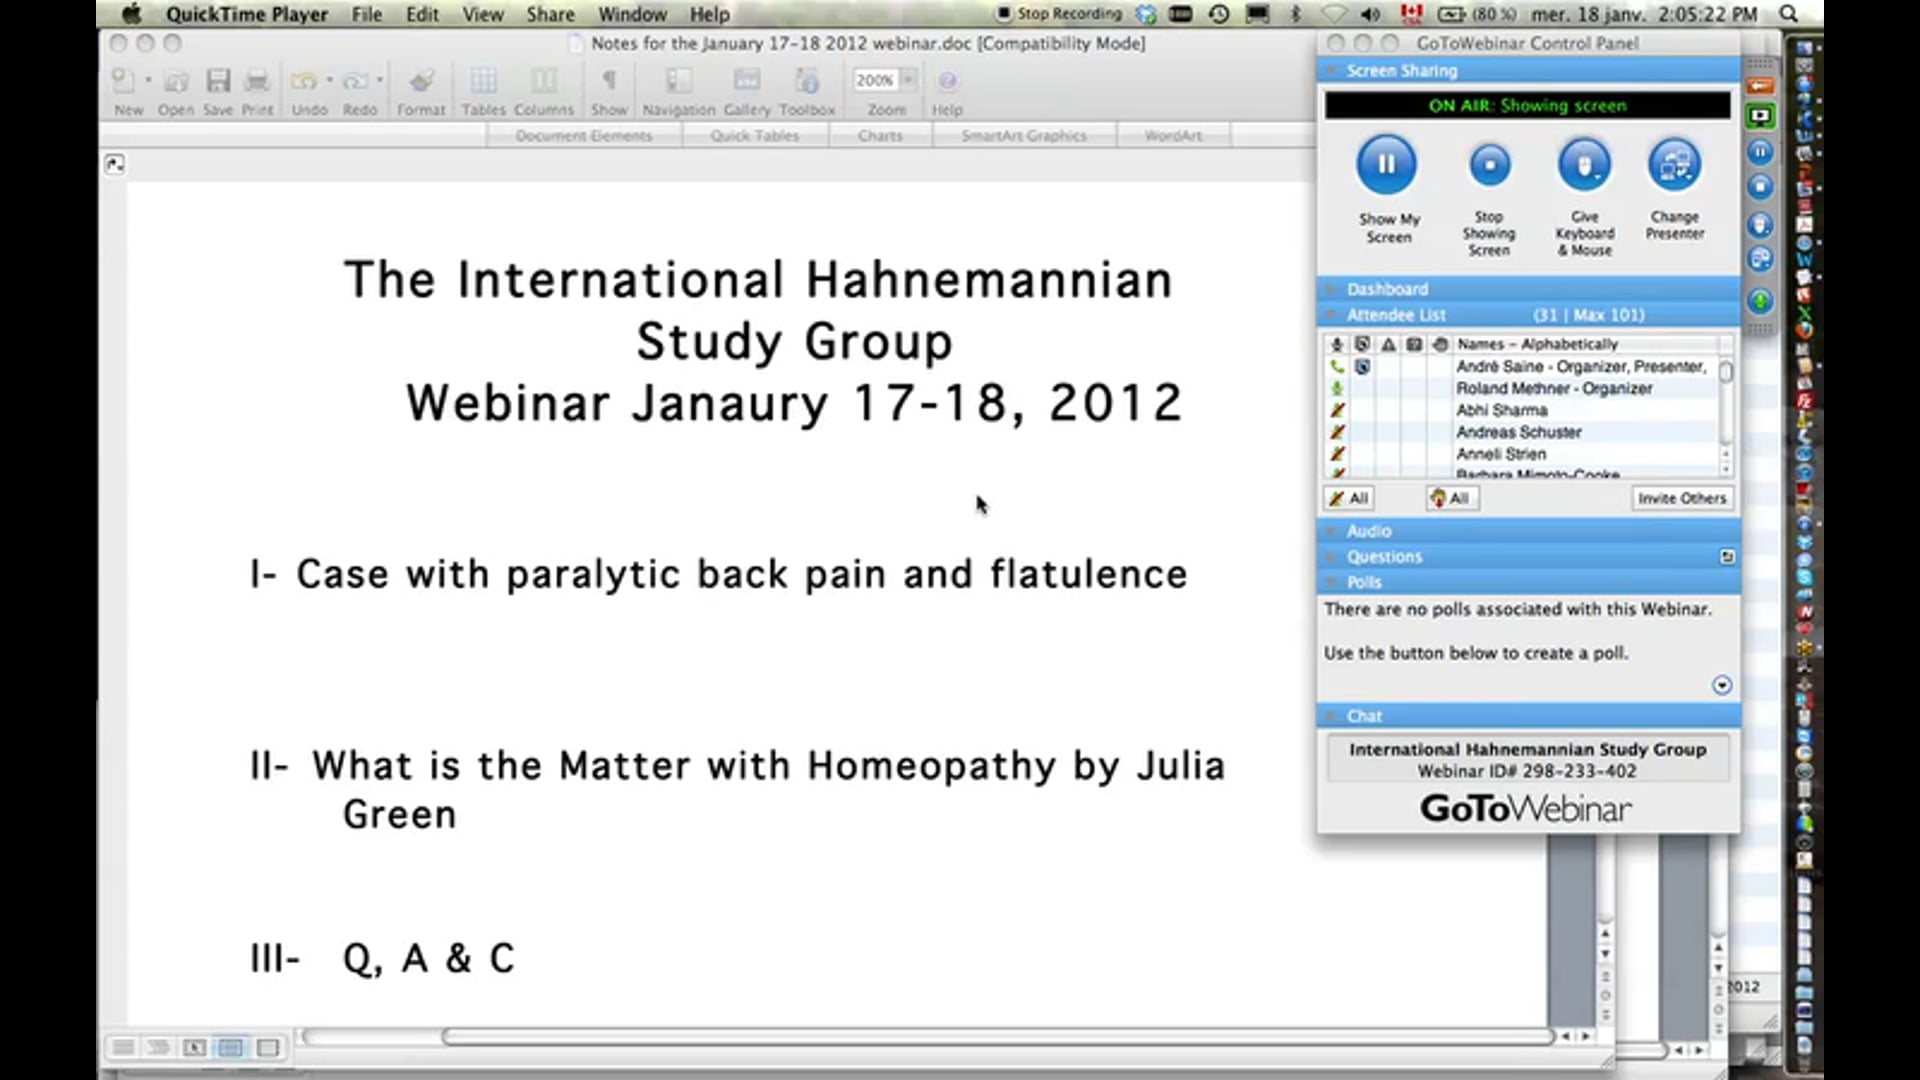Click the Zoom level field showing 200%

pos(876,80)
